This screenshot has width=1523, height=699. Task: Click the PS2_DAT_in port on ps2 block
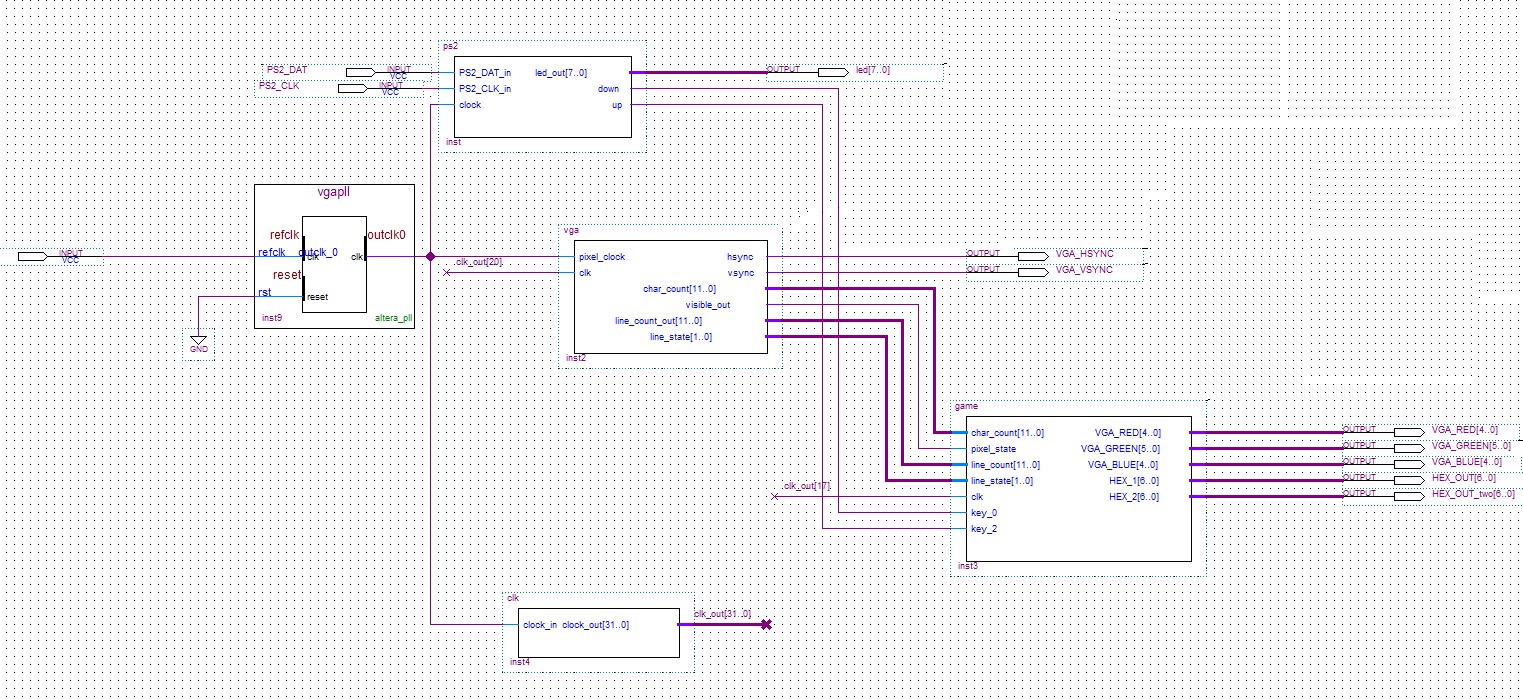coord(485,73)
